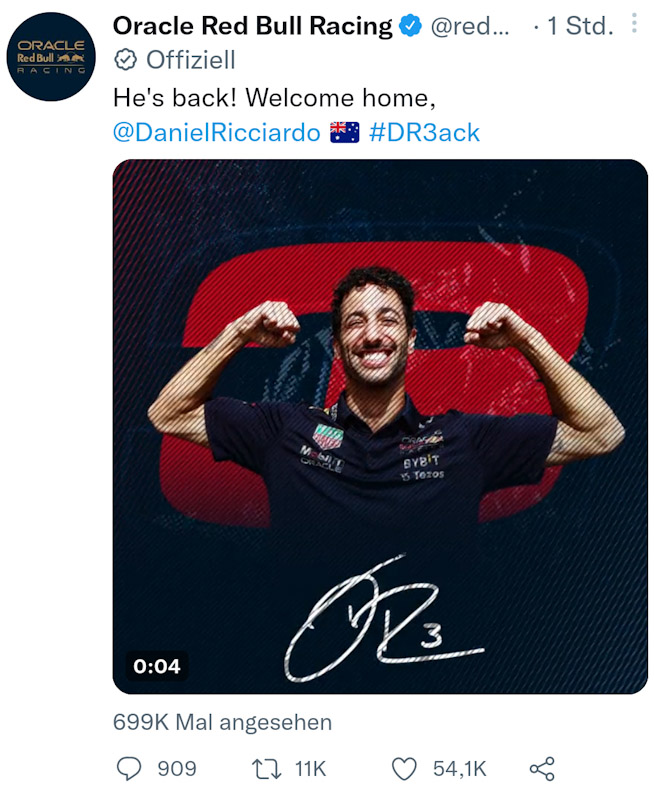Click the 0:04 video duration badge
This screenshot has height=800, width=654.
tap(157, 666)
